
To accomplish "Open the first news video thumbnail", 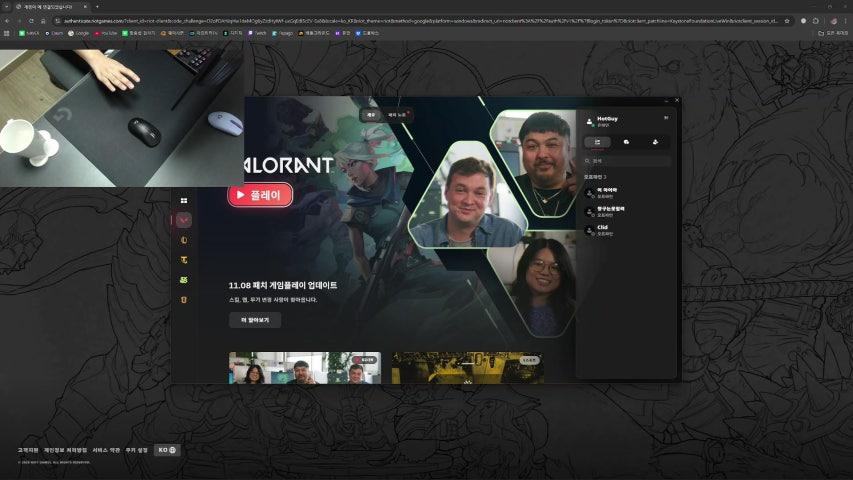I will pos(304,368).
